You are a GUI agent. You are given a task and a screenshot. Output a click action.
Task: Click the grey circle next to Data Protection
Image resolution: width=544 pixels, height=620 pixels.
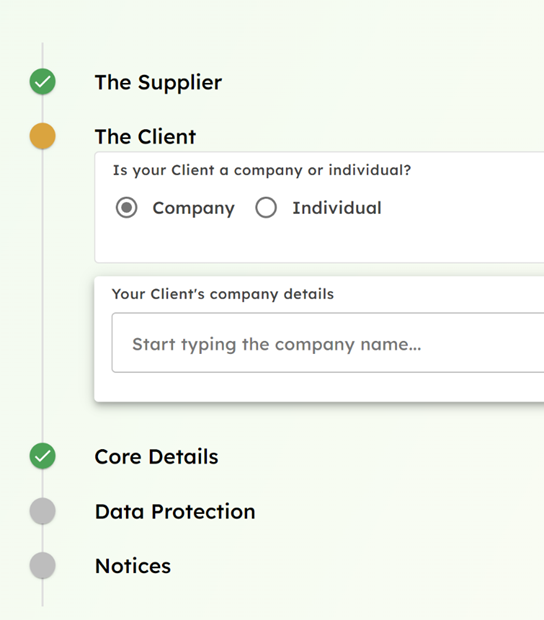(43, 511)
